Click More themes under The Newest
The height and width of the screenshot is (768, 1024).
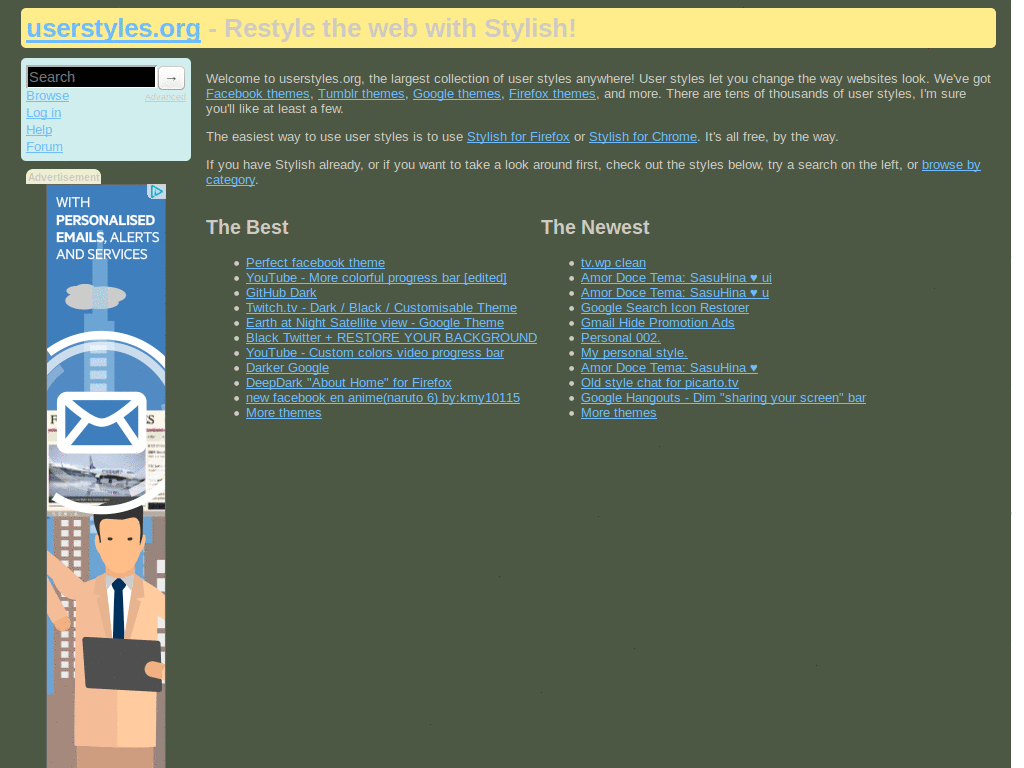pyautogui.click(x=618, y=413)
